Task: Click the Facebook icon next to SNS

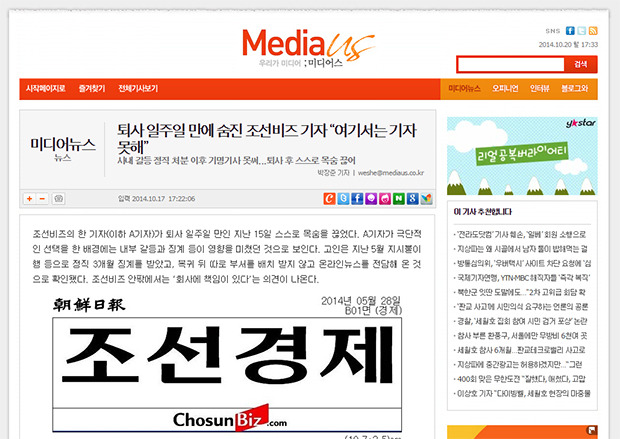Action: (x=570, y=30)
